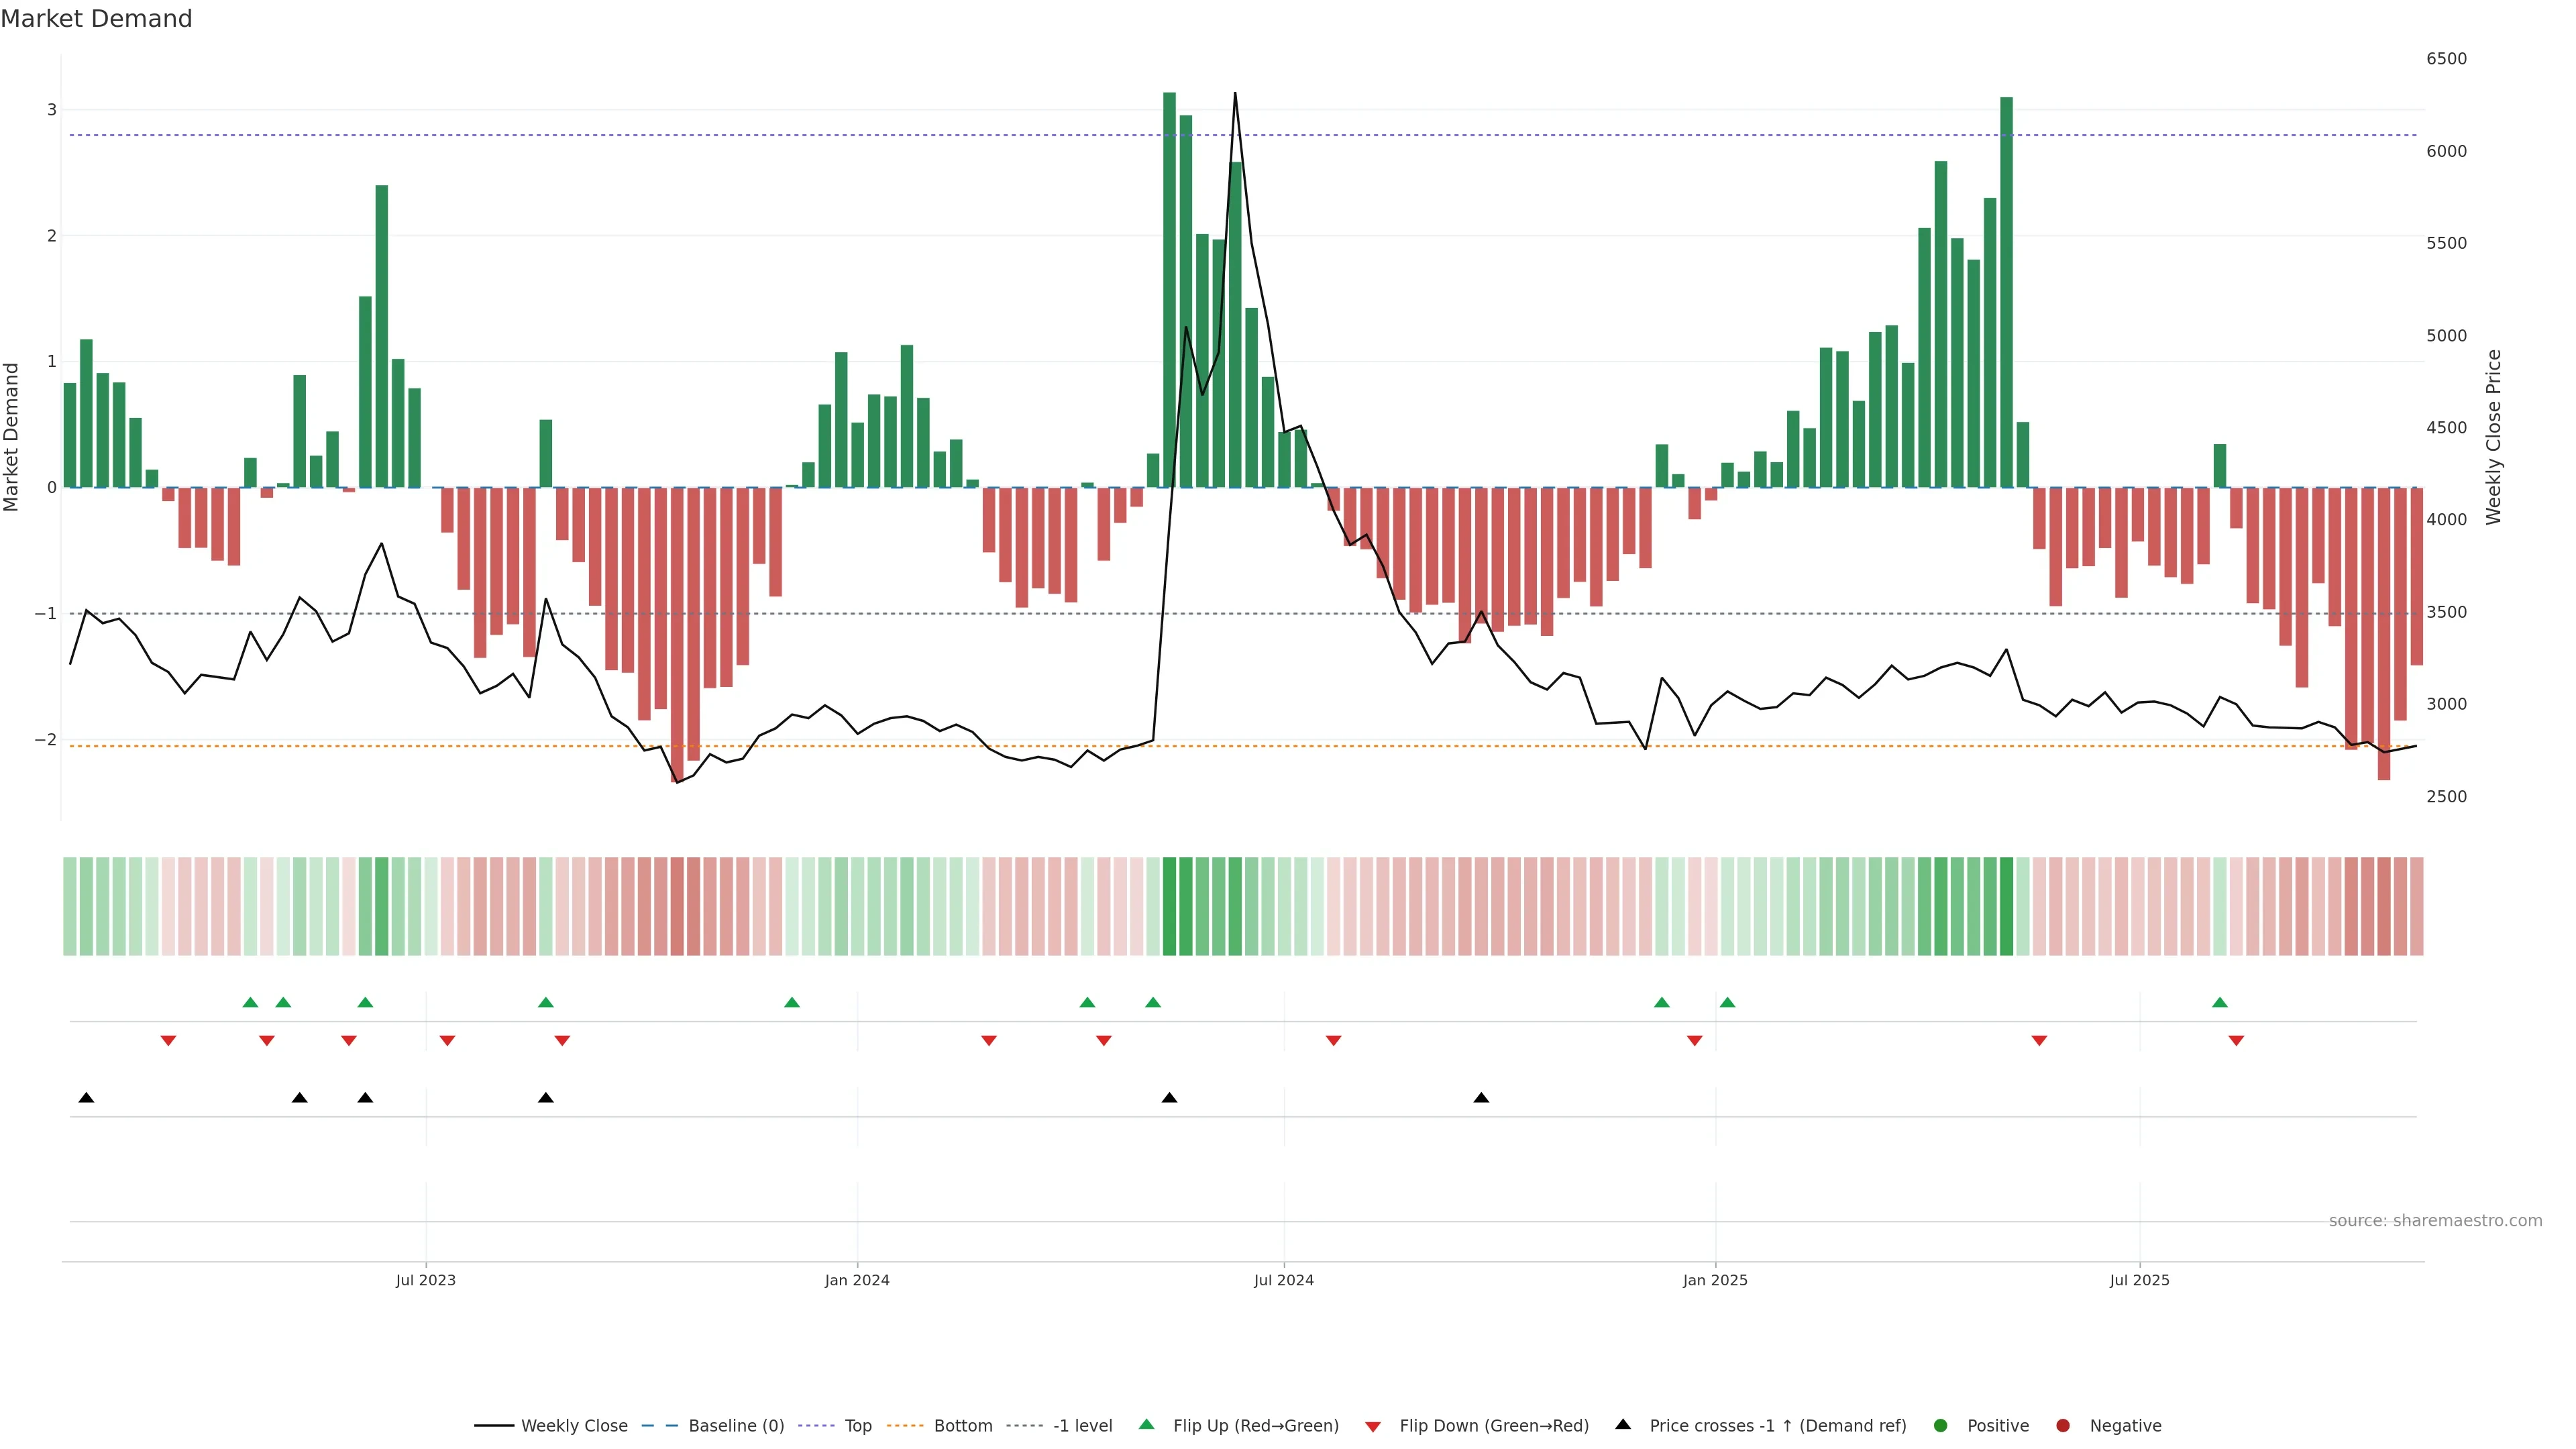Viewport: 2576px width, 1449px height.
Task: Click the Jul 2025 x-axis label
Action: [x=2139, y=1280]
